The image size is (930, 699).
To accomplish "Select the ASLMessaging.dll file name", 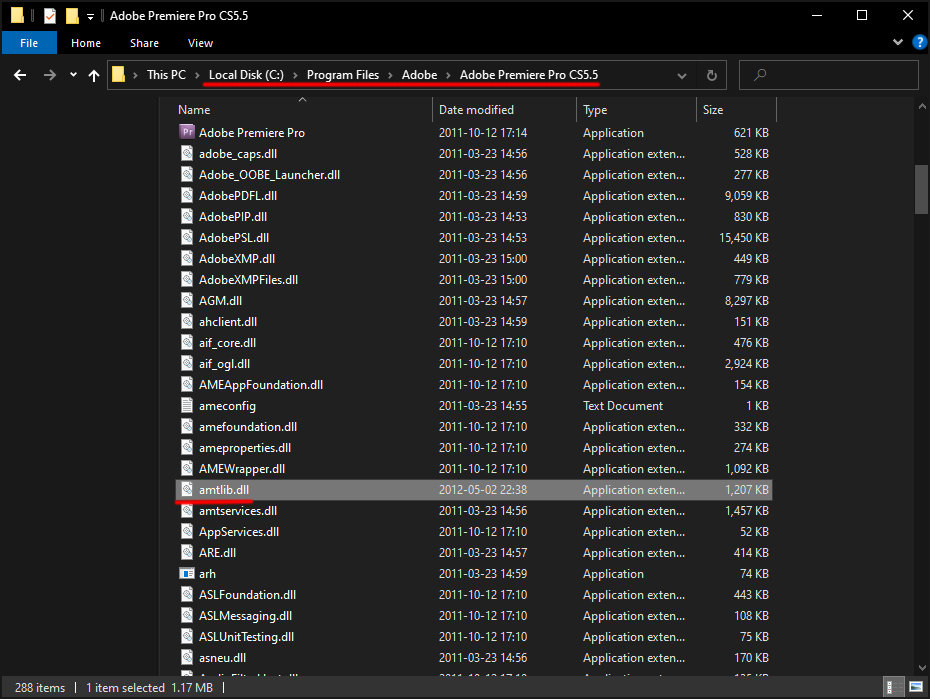I will (246, 615).
